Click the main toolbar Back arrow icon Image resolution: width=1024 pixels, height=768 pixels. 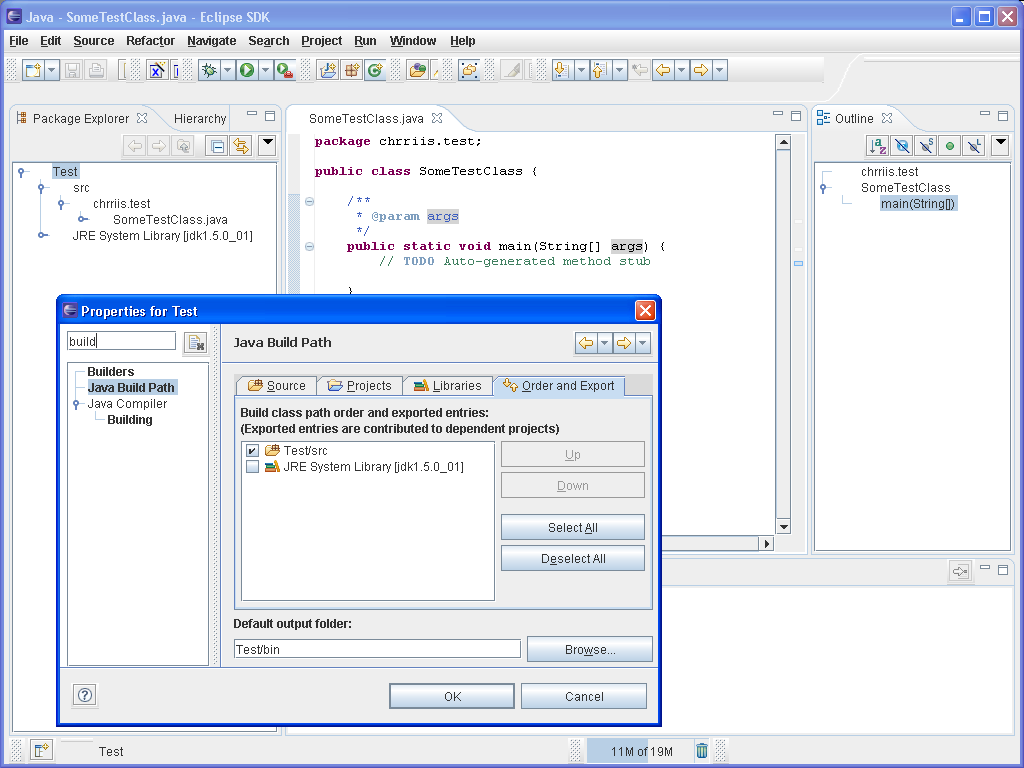click(663, 70)
